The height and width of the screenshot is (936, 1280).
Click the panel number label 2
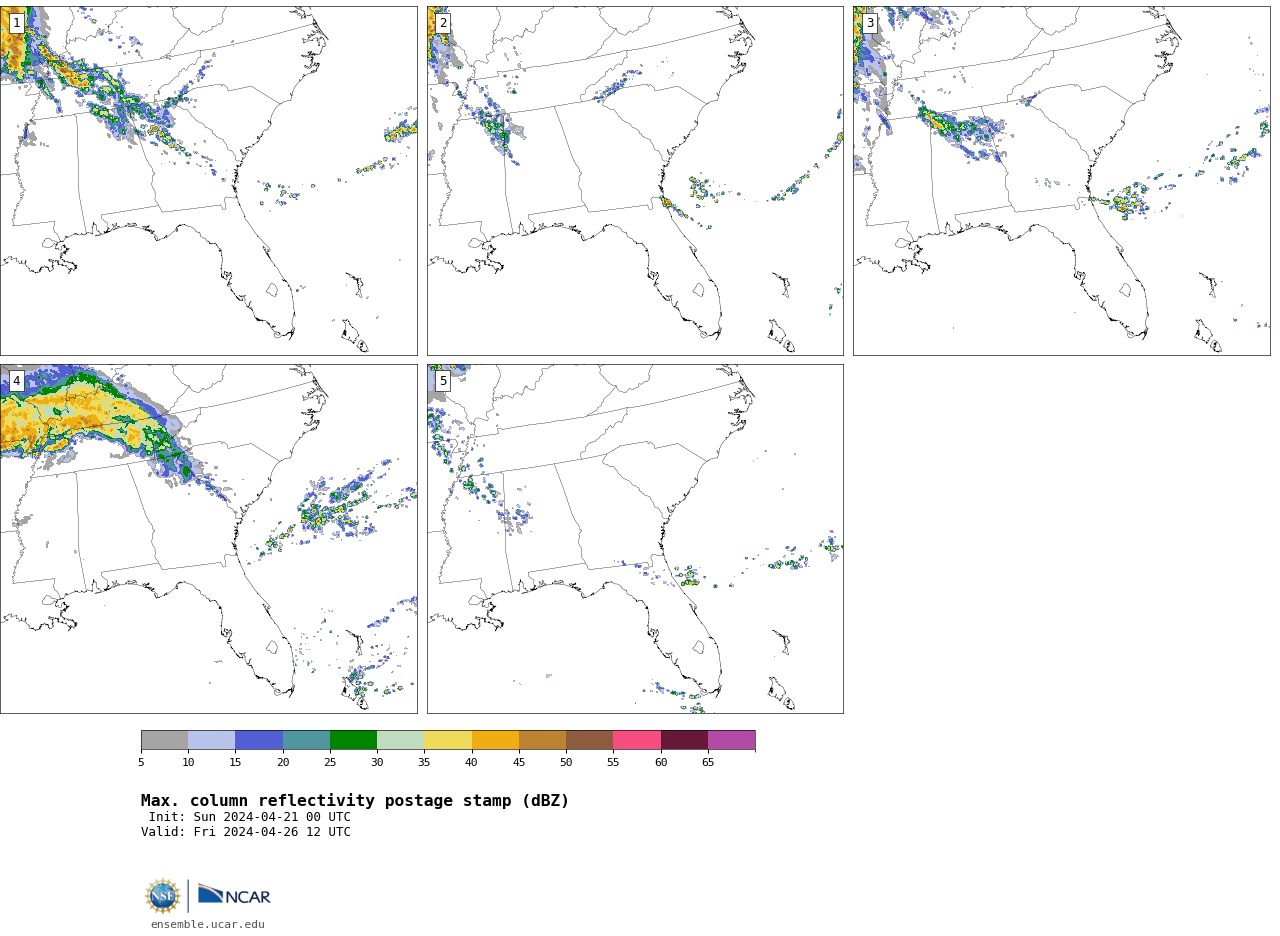443,23
